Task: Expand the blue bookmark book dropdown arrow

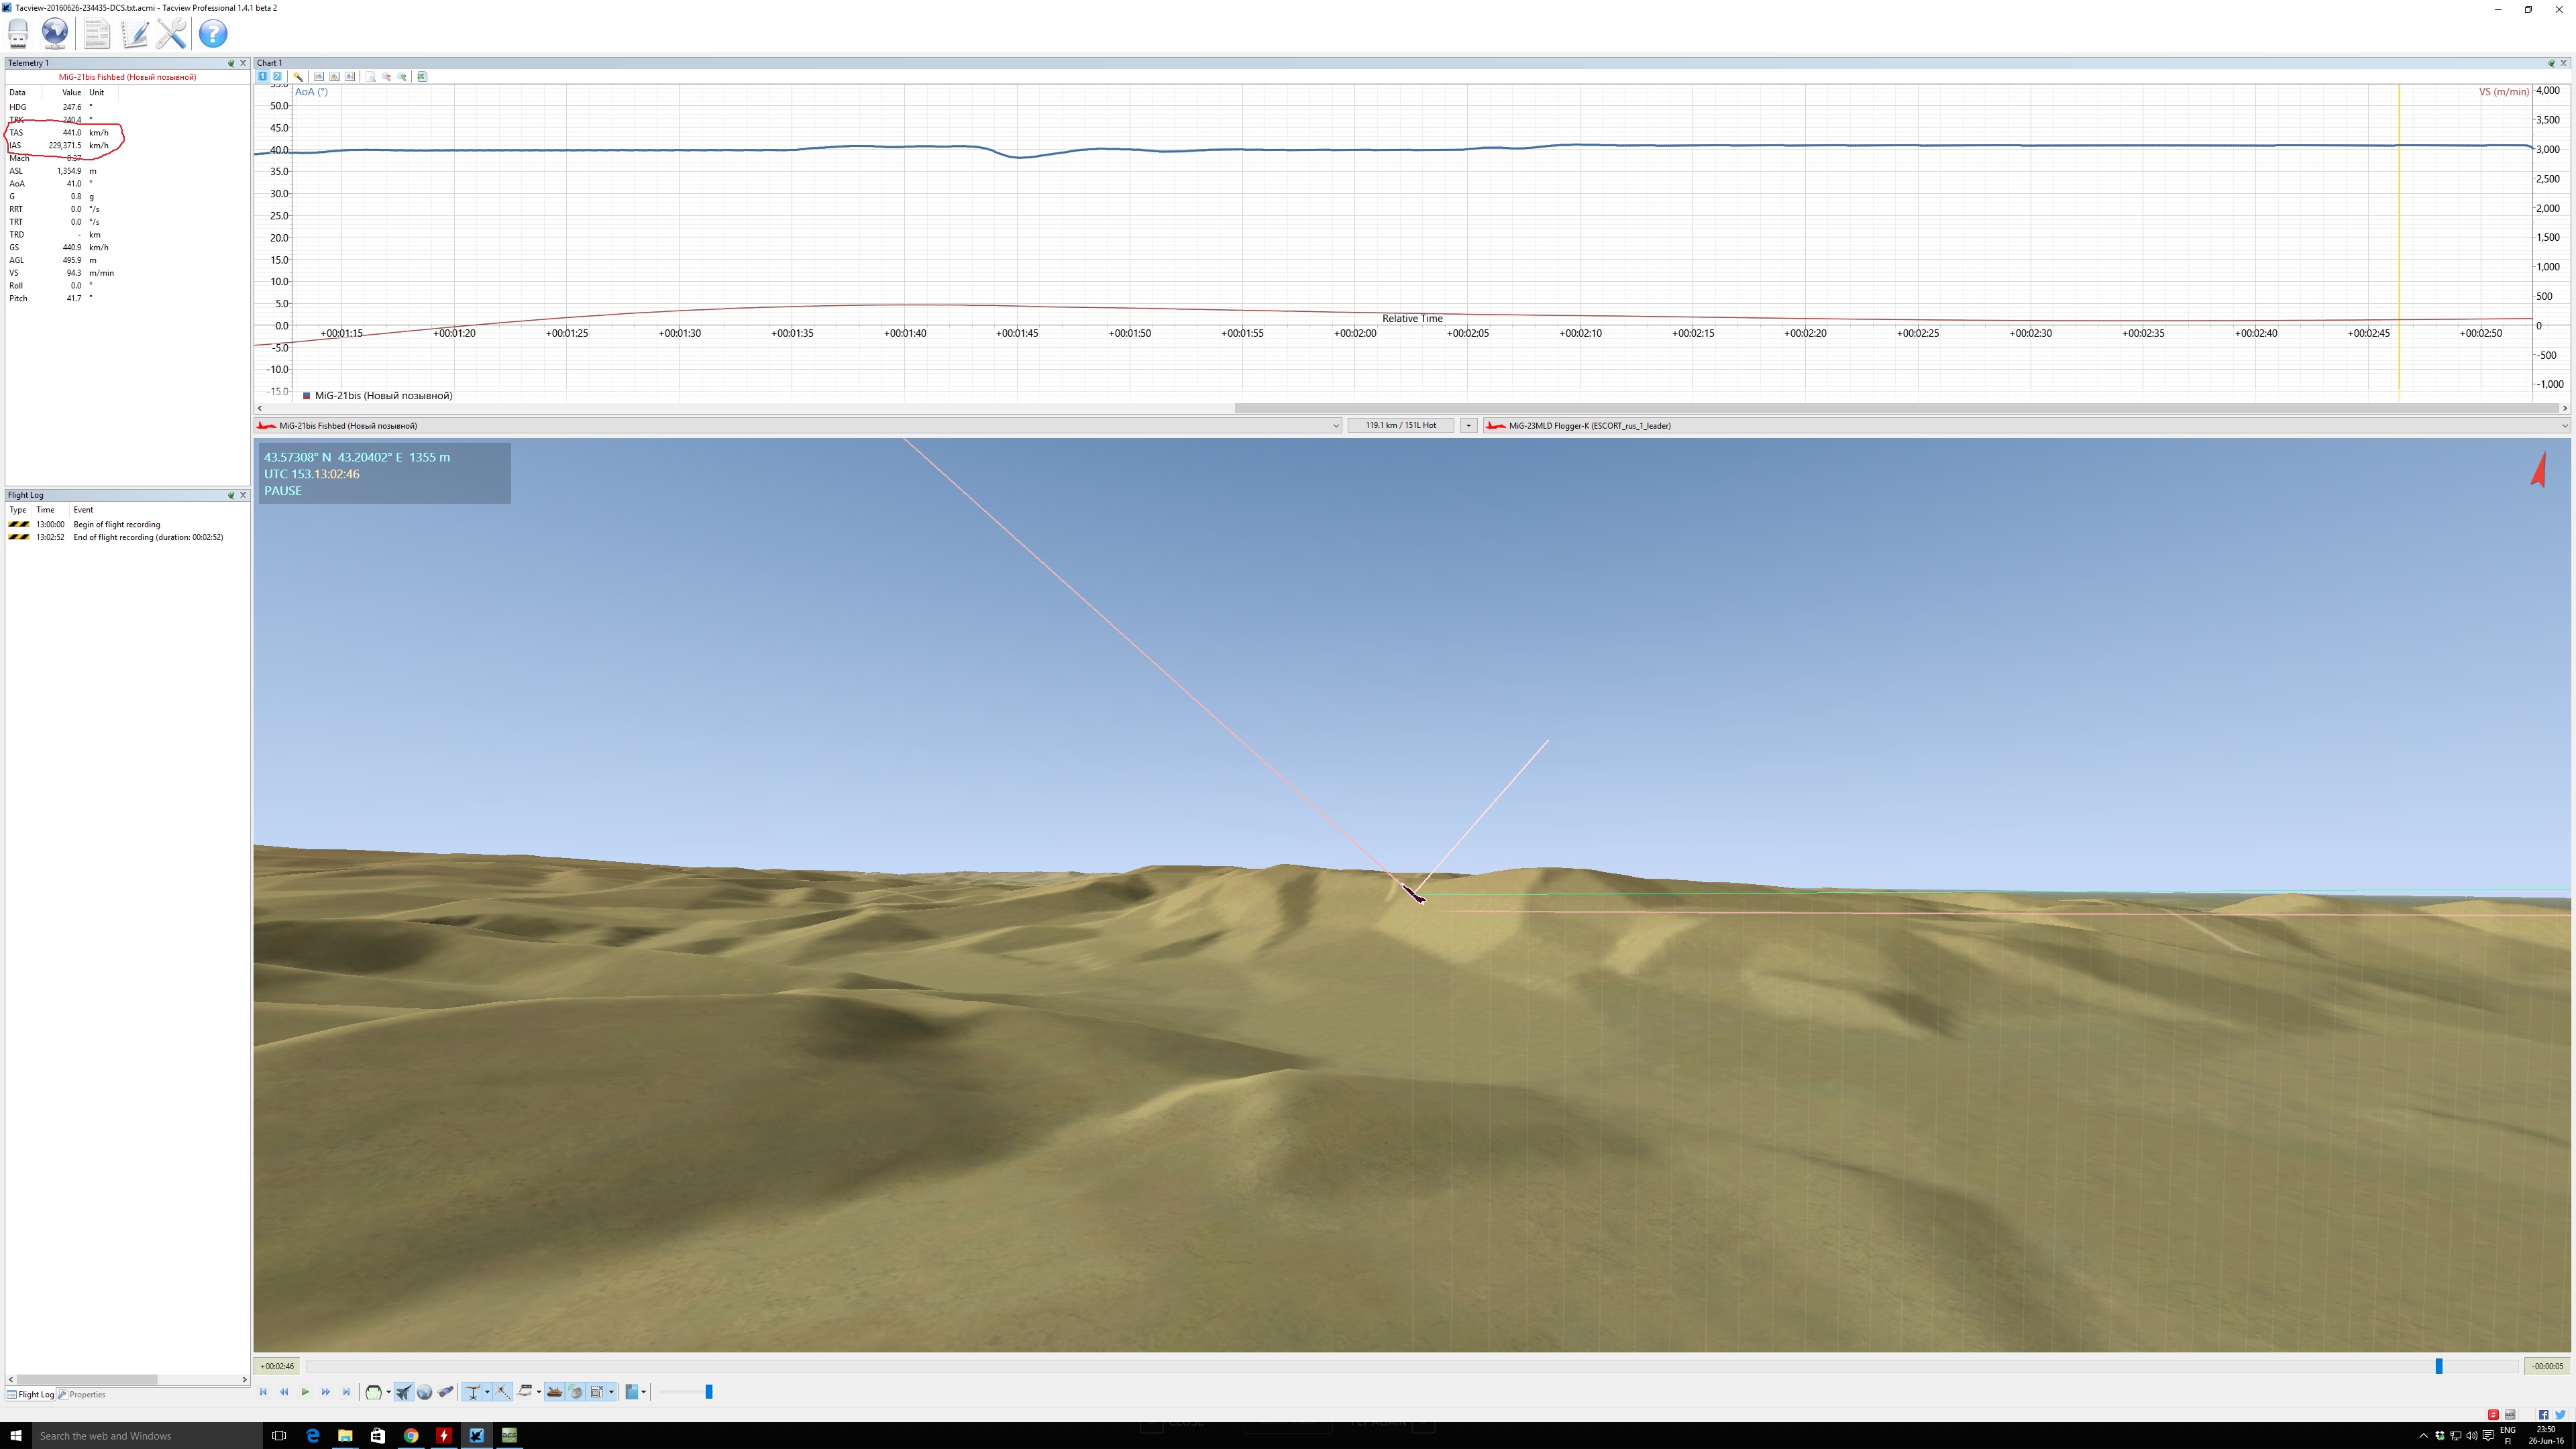Action: pyautogui.click(x=644, y=1392)
